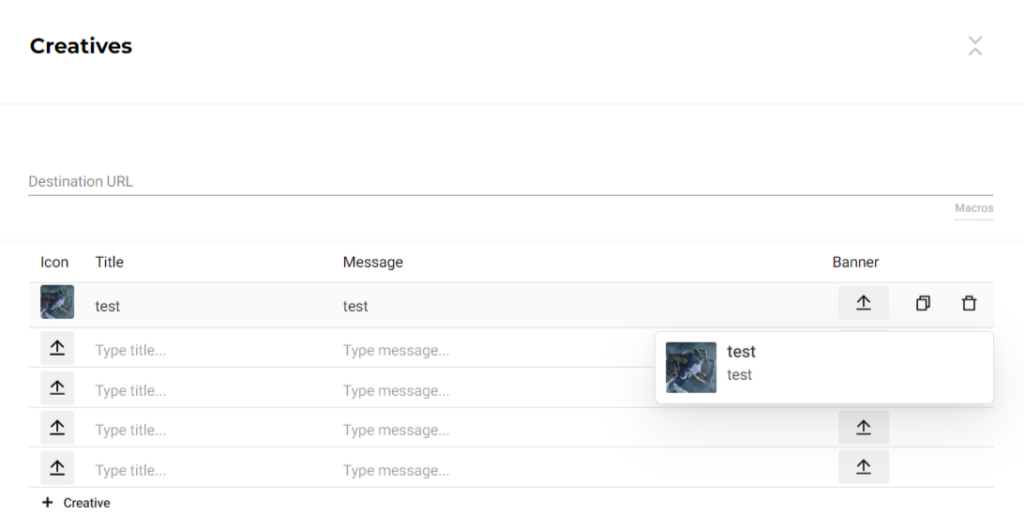Upload banner for the test creative
Image resolution: width=1024 pixels, height=516 pixels.
click(863, 303)
